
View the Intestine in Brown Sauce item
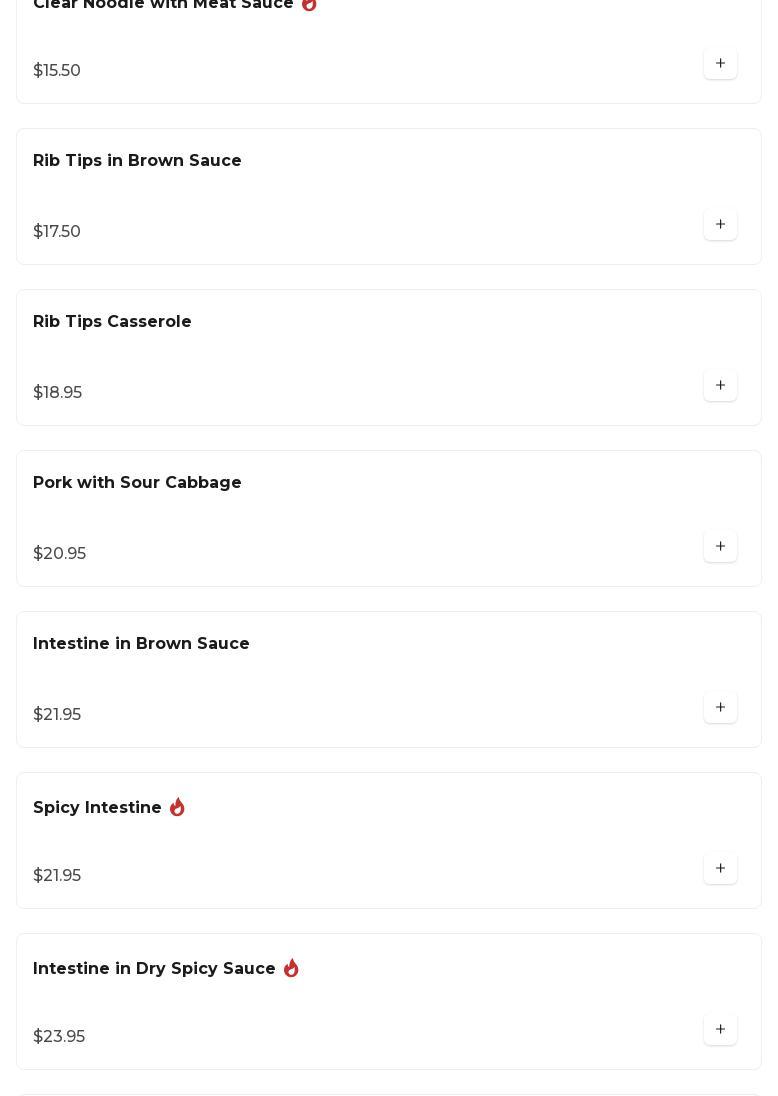(141, 644)
